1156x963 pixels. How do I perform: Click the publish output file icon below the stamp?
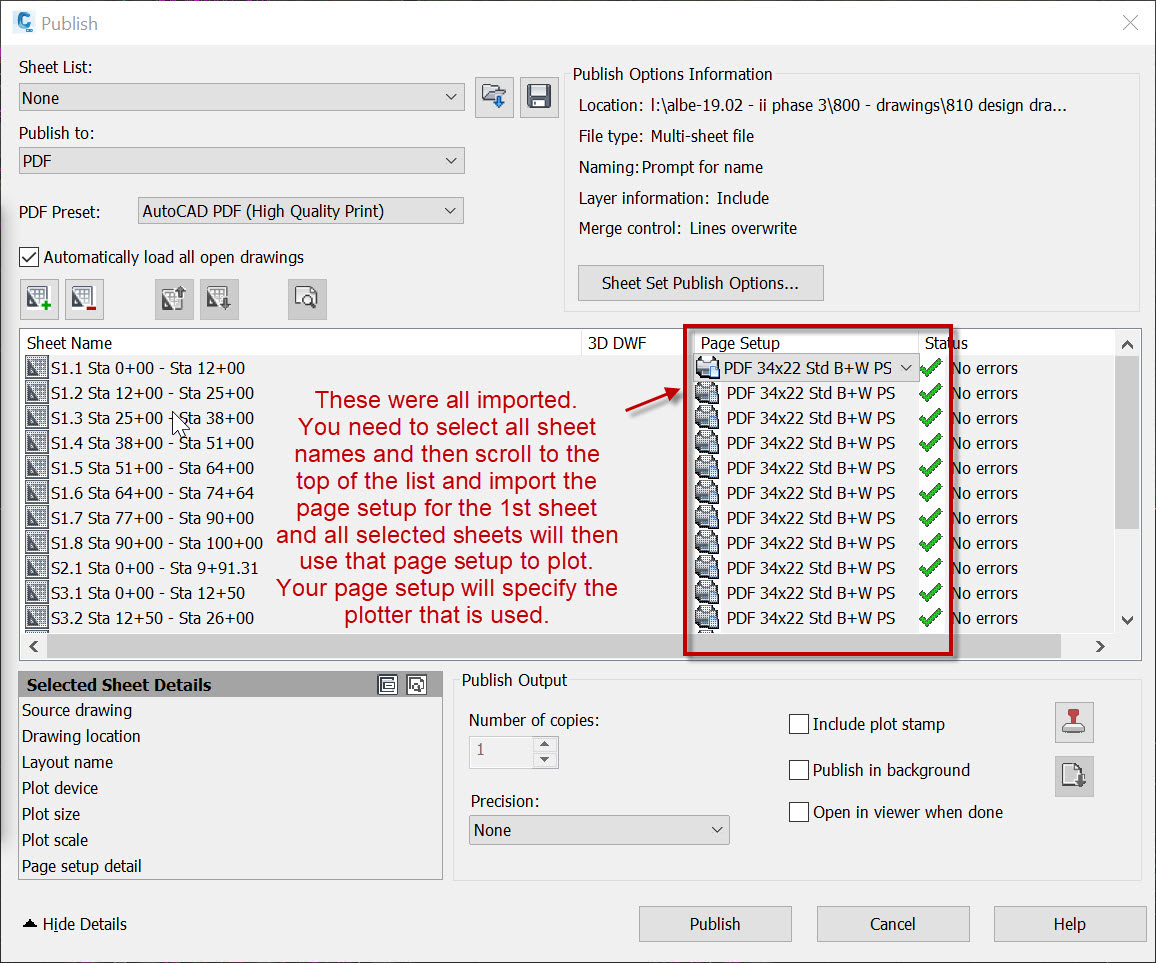[1074, 776]
